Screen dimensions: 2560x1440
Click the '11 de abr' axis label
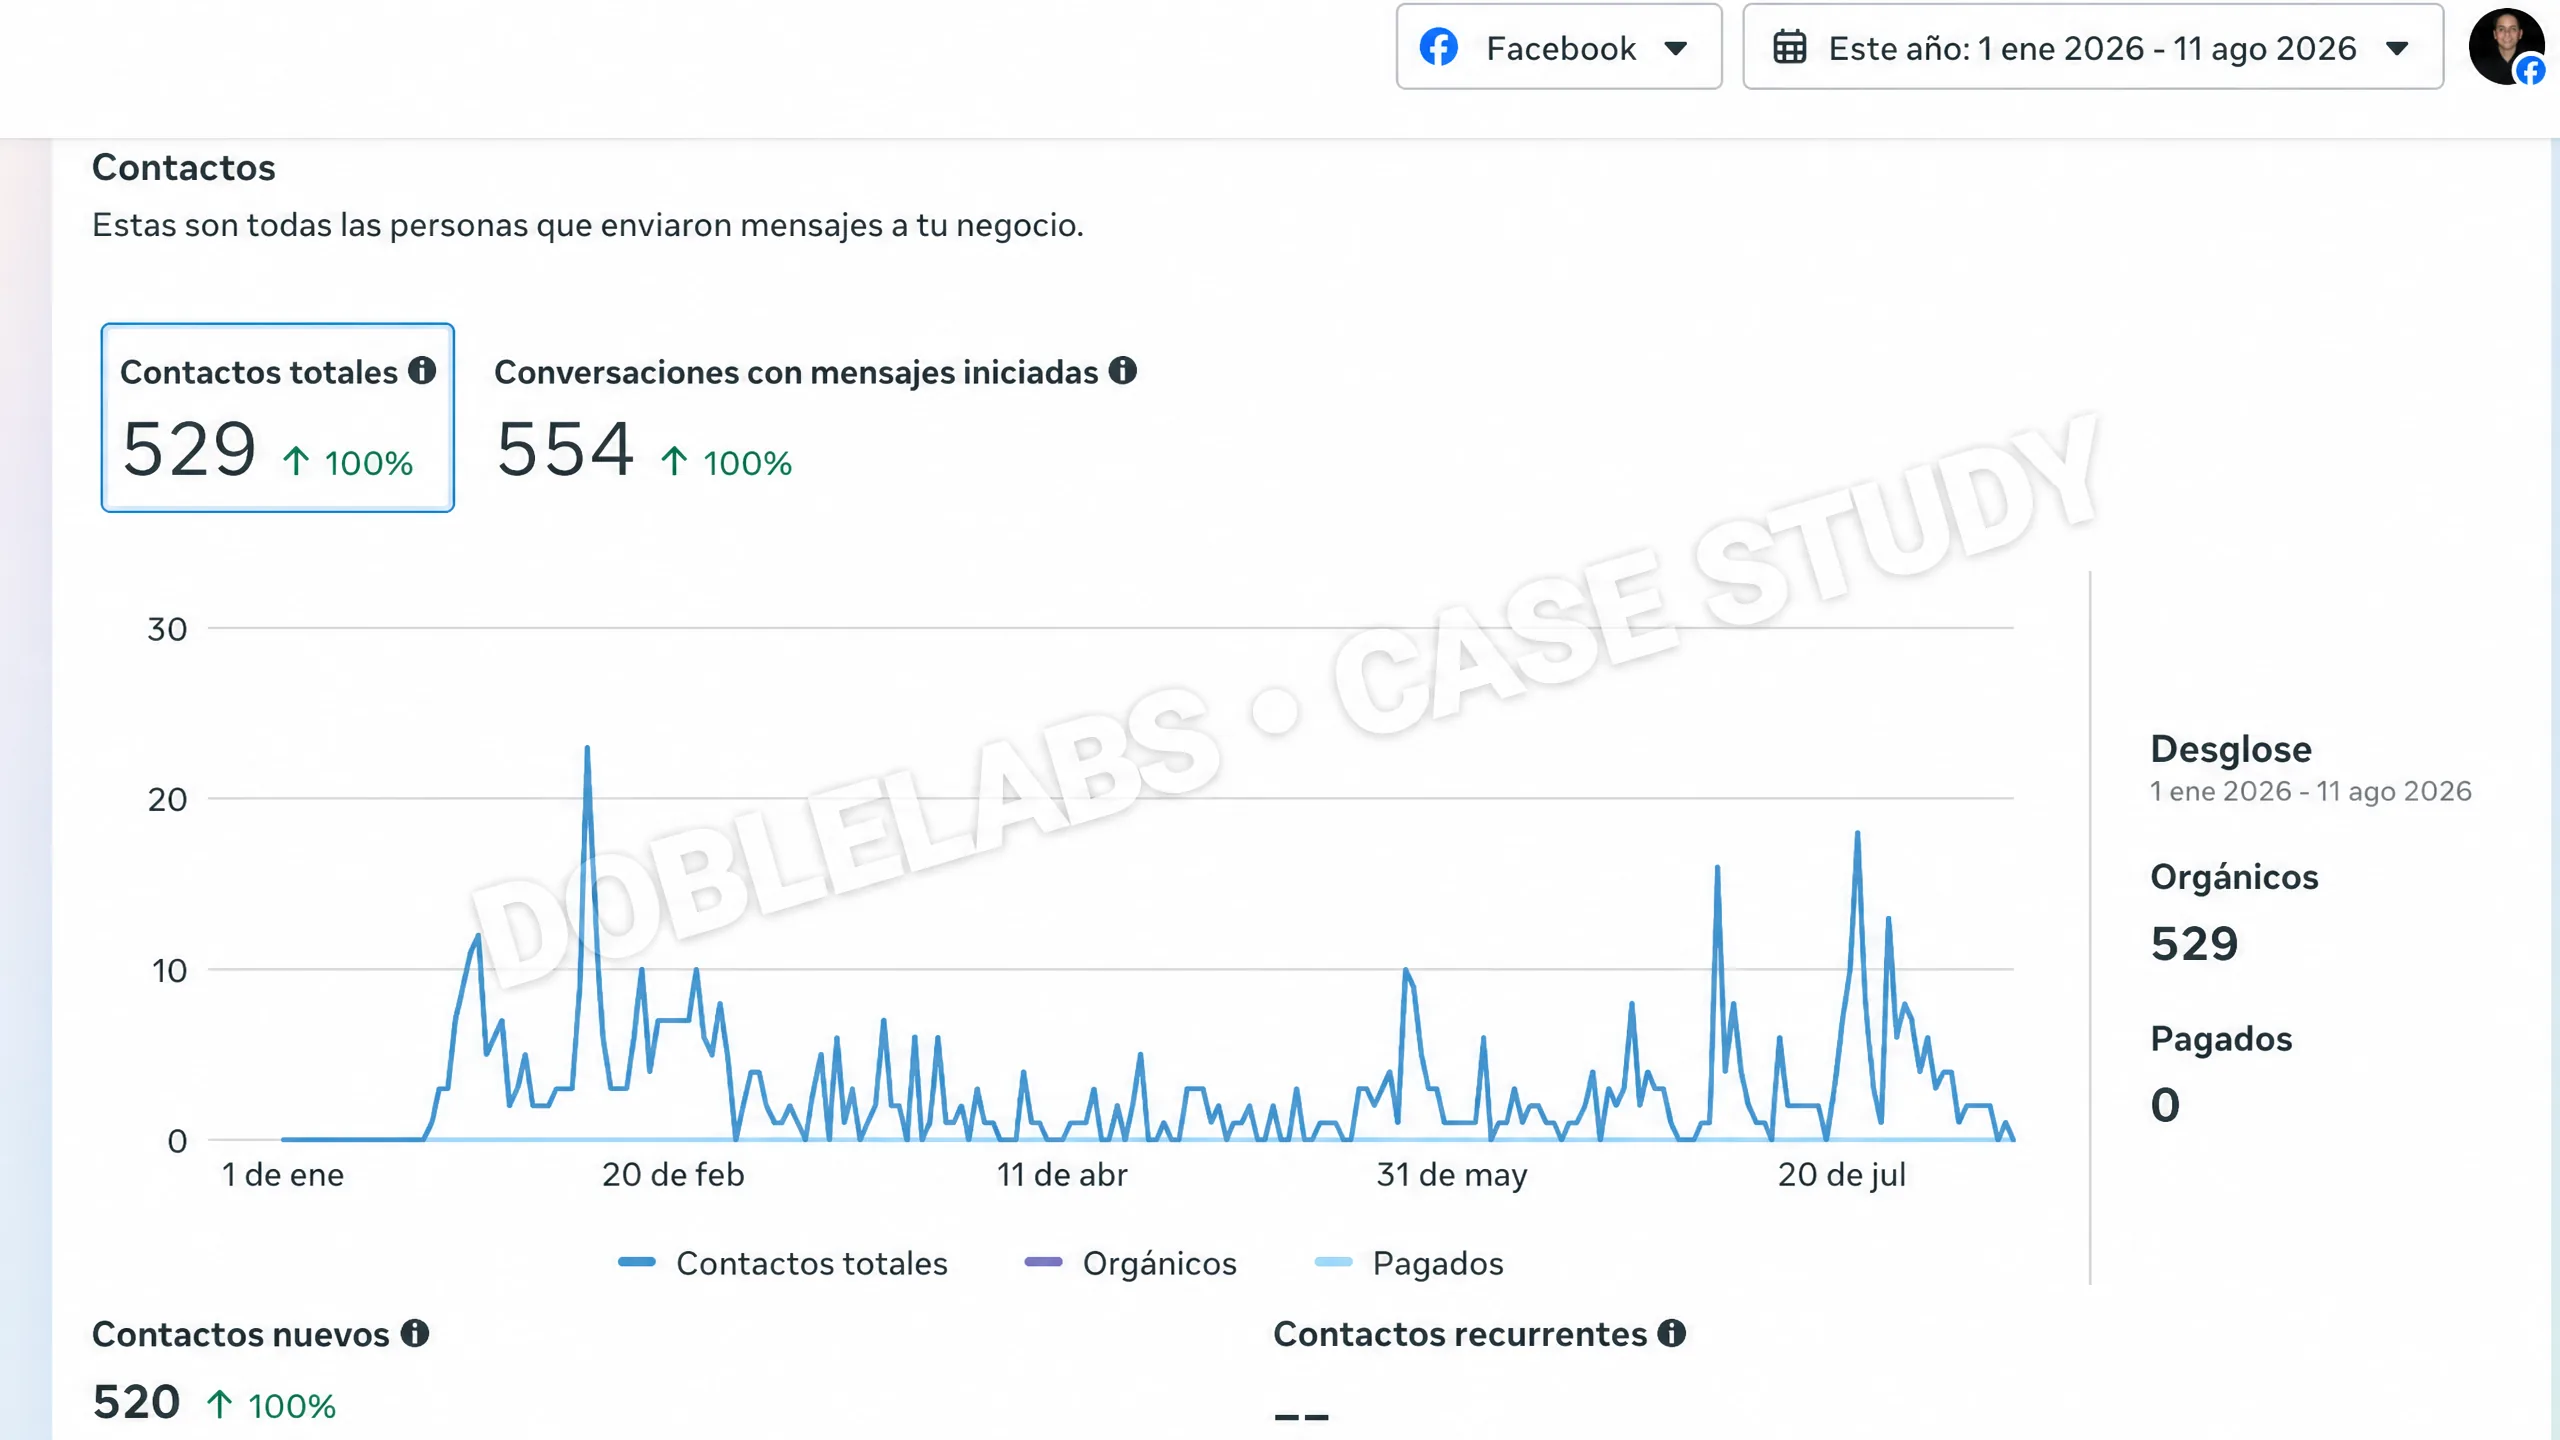point(1062,1175)
